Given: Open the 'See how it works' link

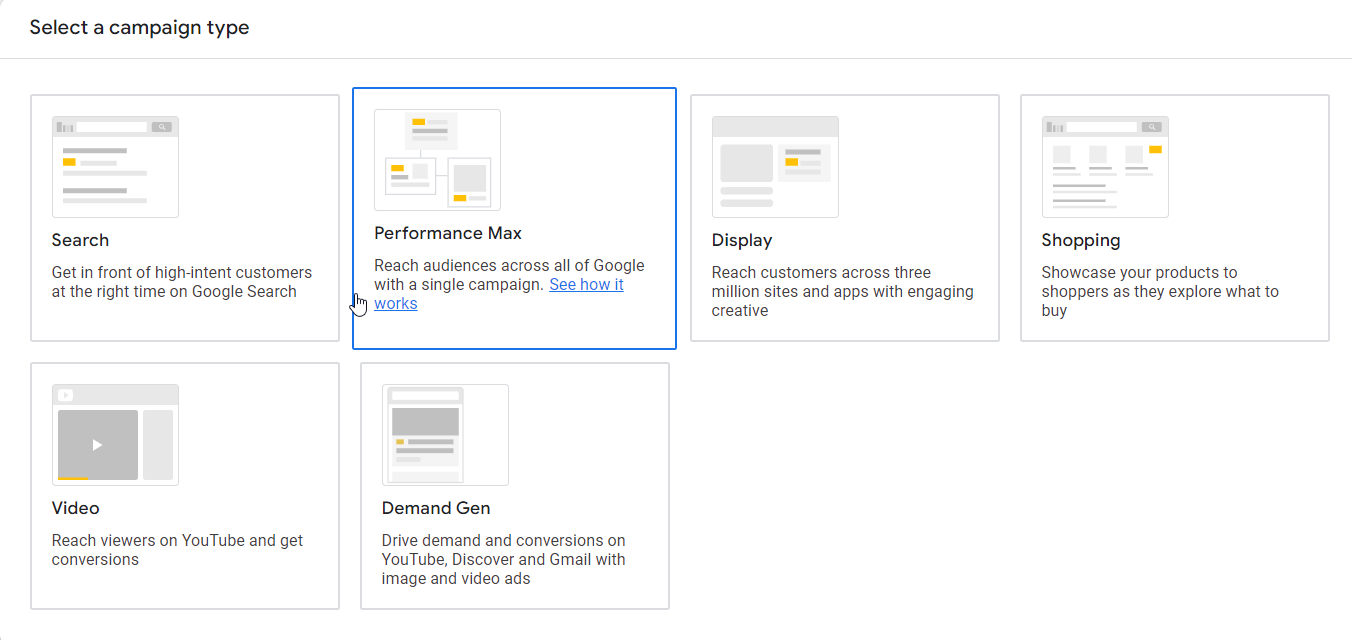Looking at the screenshot, I should pyautogui.click(x=586, y=285).
